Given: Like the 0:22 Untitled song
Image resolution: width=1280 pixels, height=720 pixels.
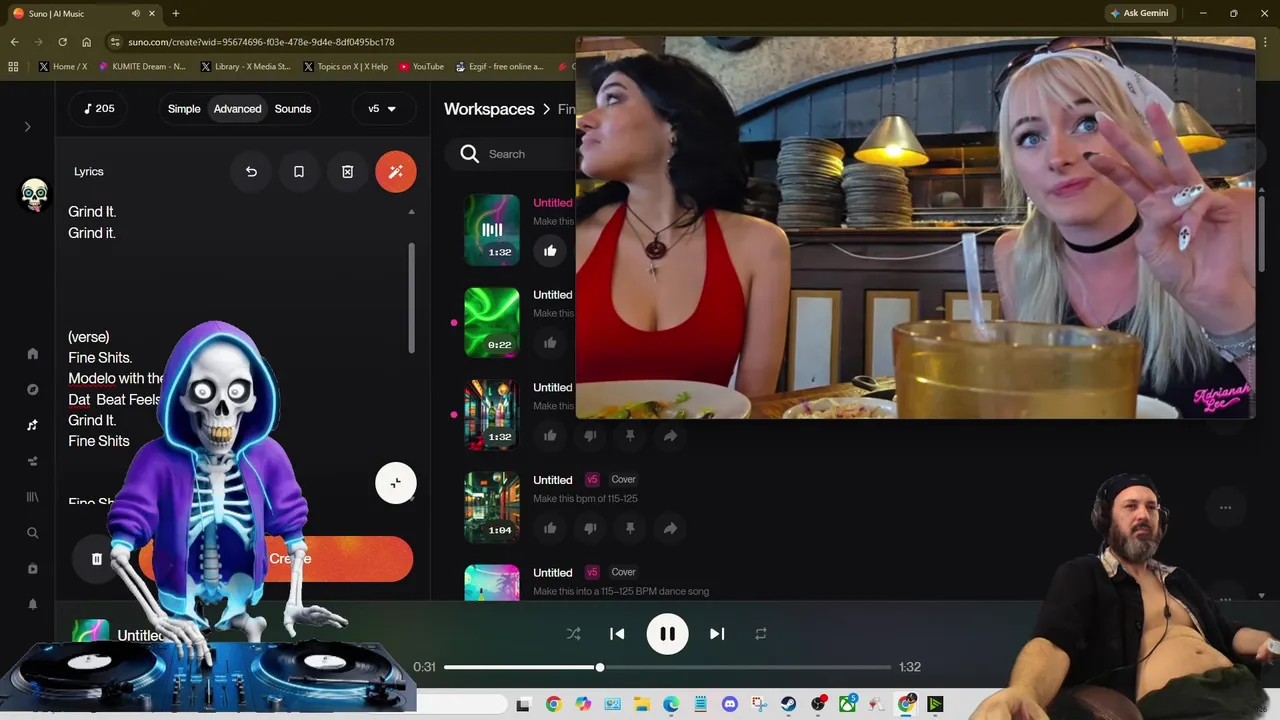Looking at the screenshot, I should [550, 343].
